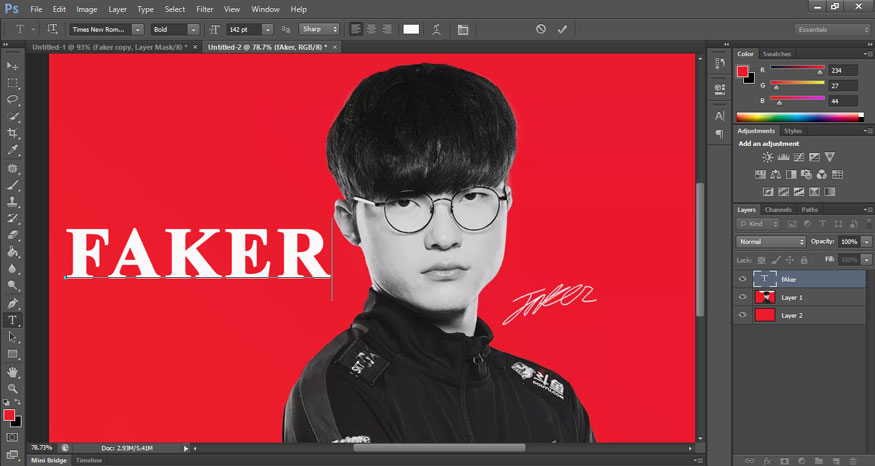Select the Clone Stamp tool
The image size is (875, 466).
tap(12, 201)
